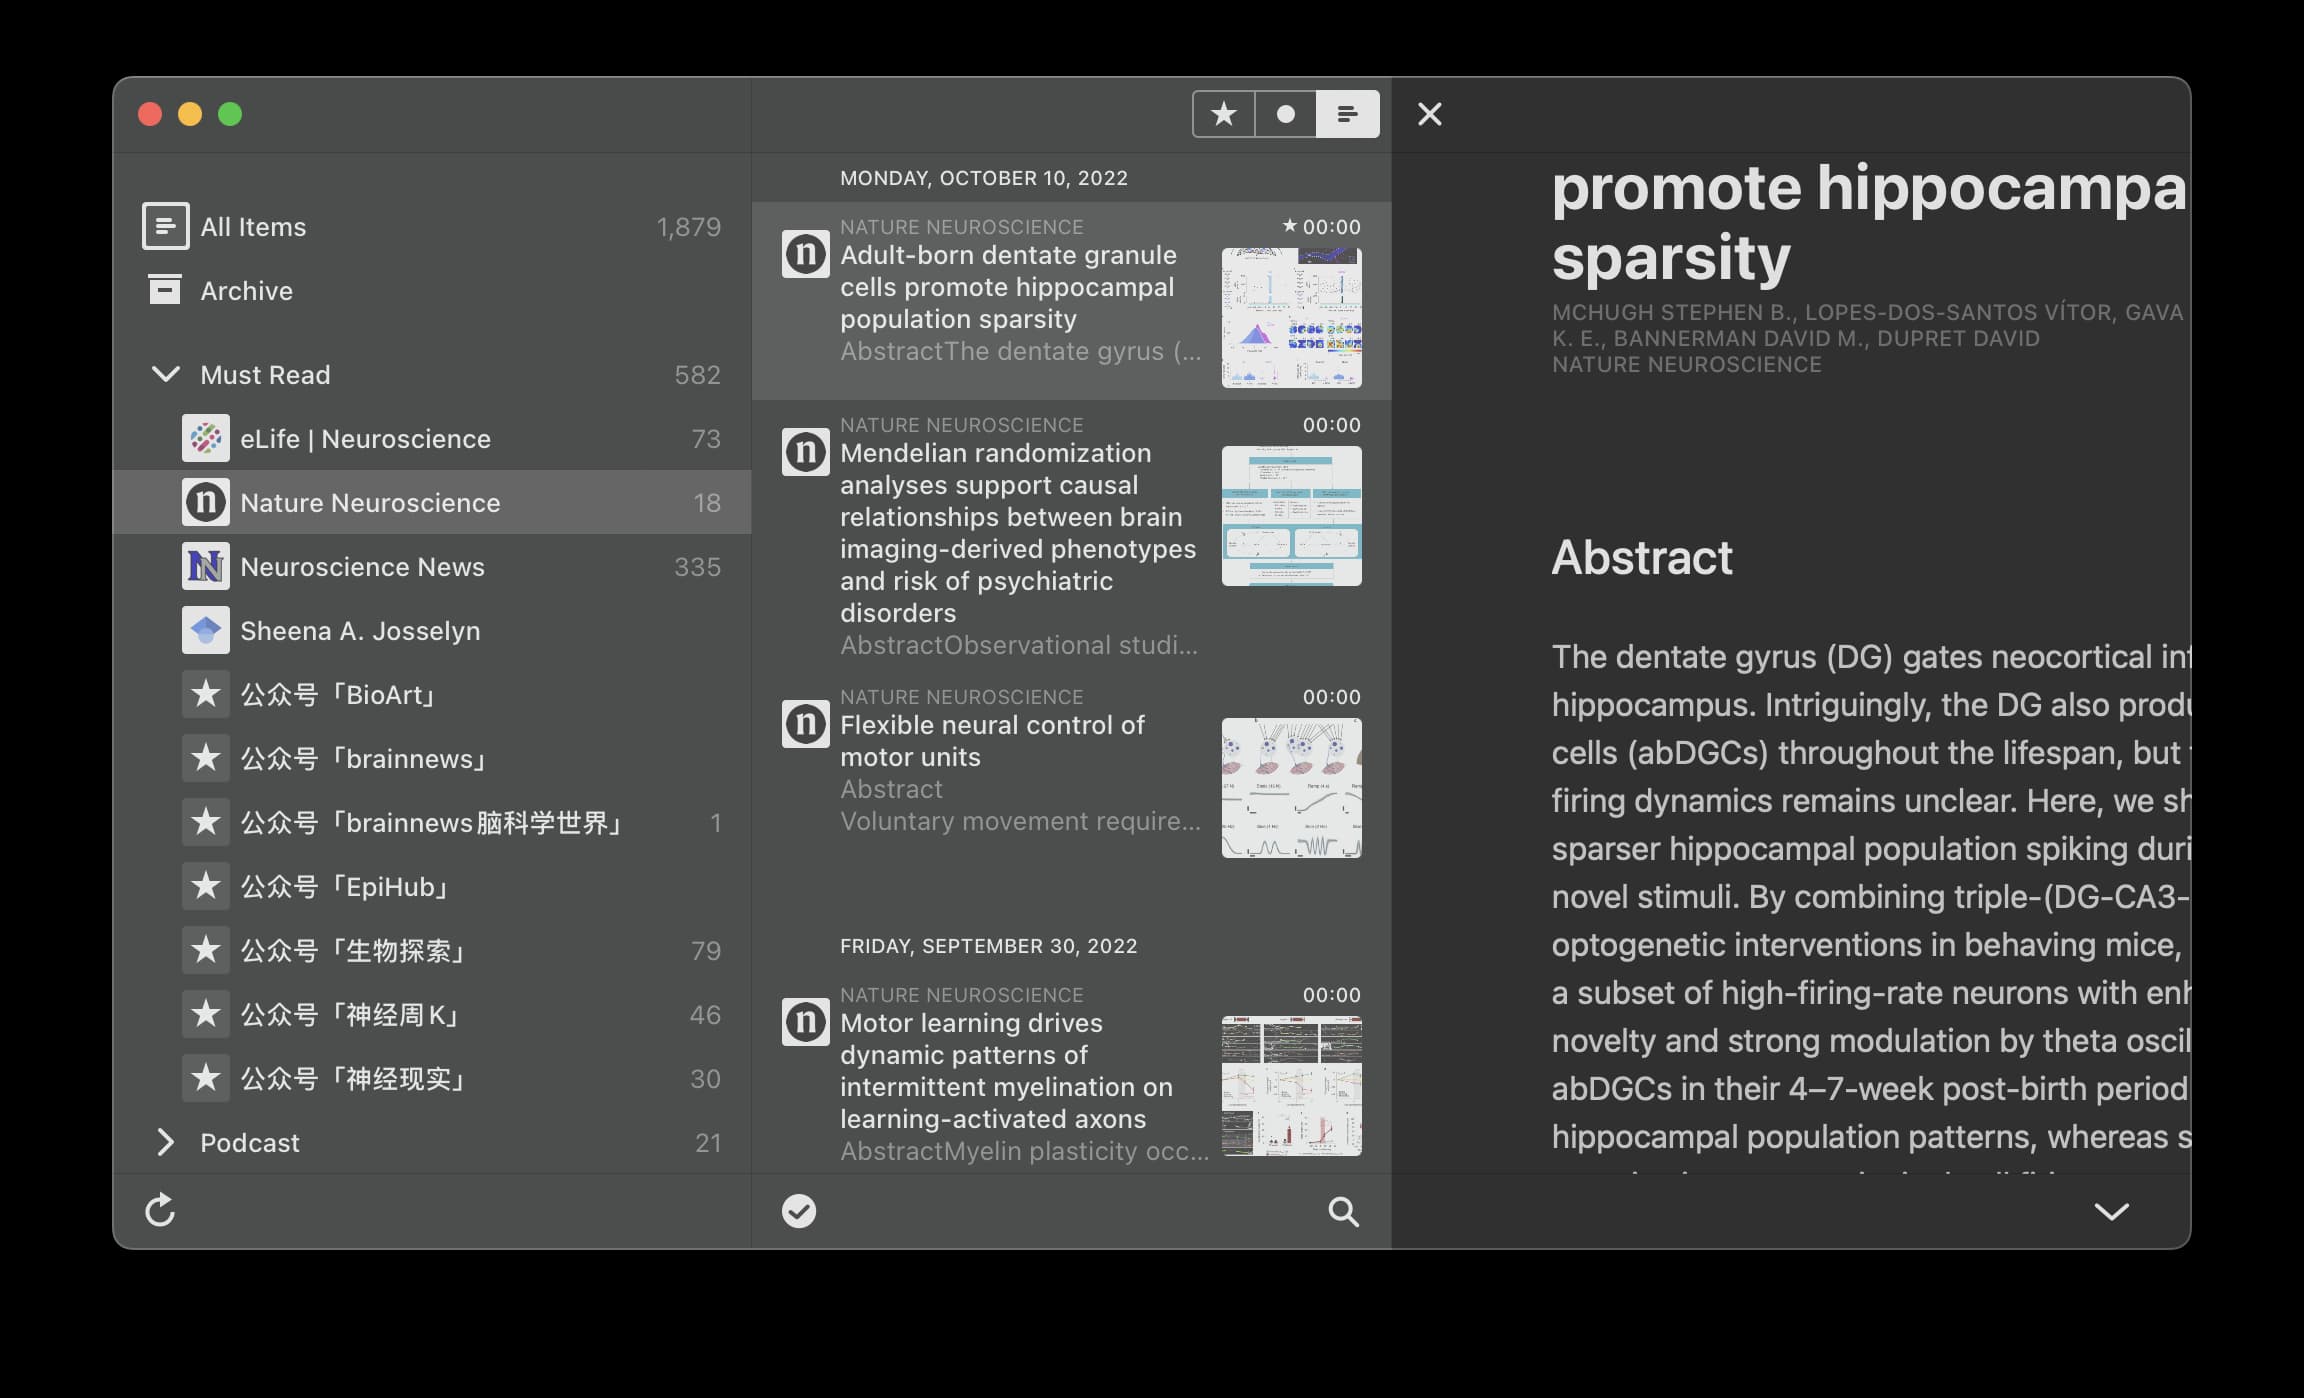Click All Items count 1,879
Image resolution: width=2304 pixels, height=1398 pixels.
688,227
